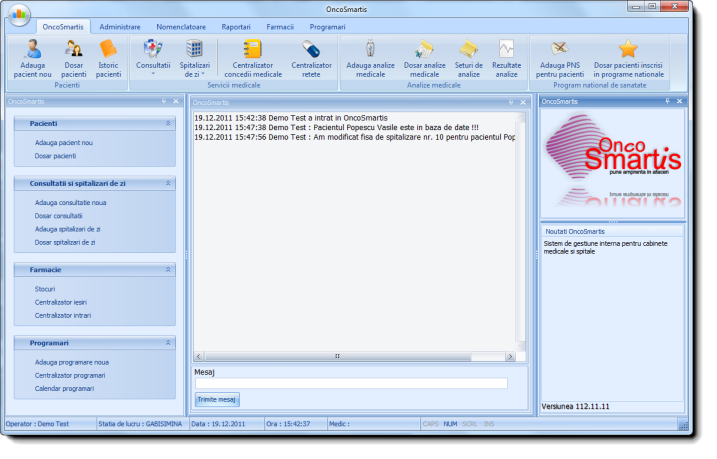Open Centralizator programari link
The width and height of the screenshot is (717, 459).
click(70, 375)
